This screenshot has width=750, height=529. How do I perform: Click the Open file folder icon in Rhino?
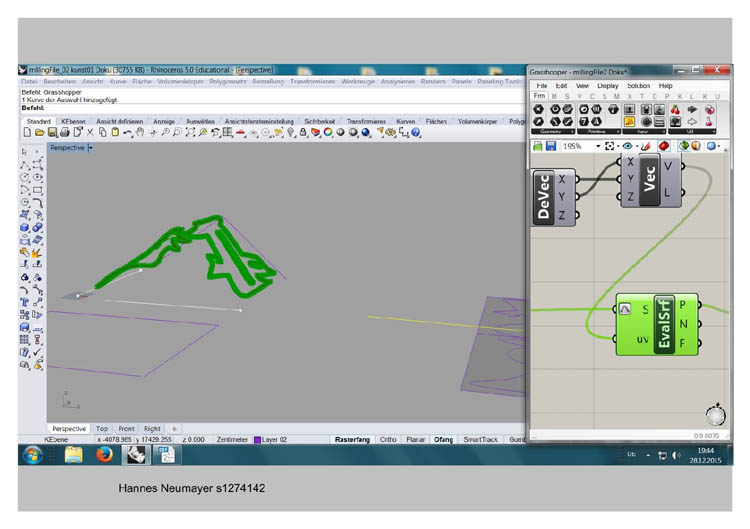40,132
